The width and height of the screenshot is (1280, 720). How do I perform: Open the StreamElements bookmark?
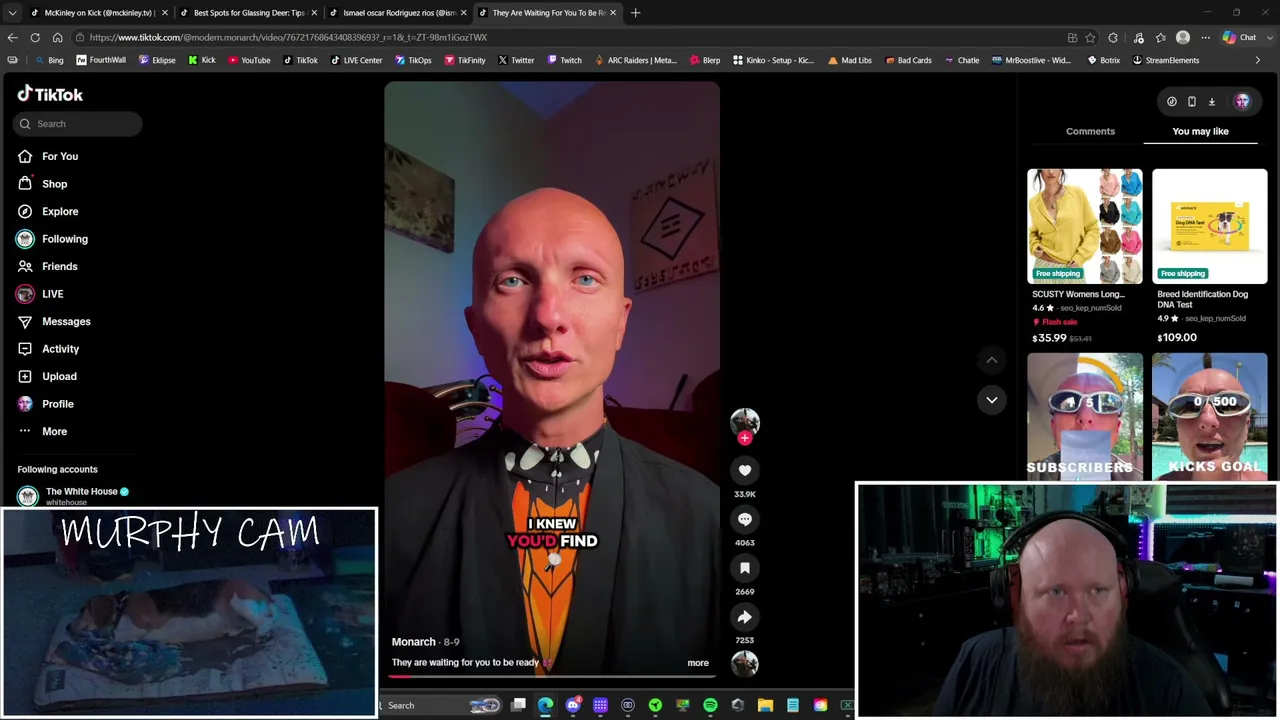coord(1165,60)
